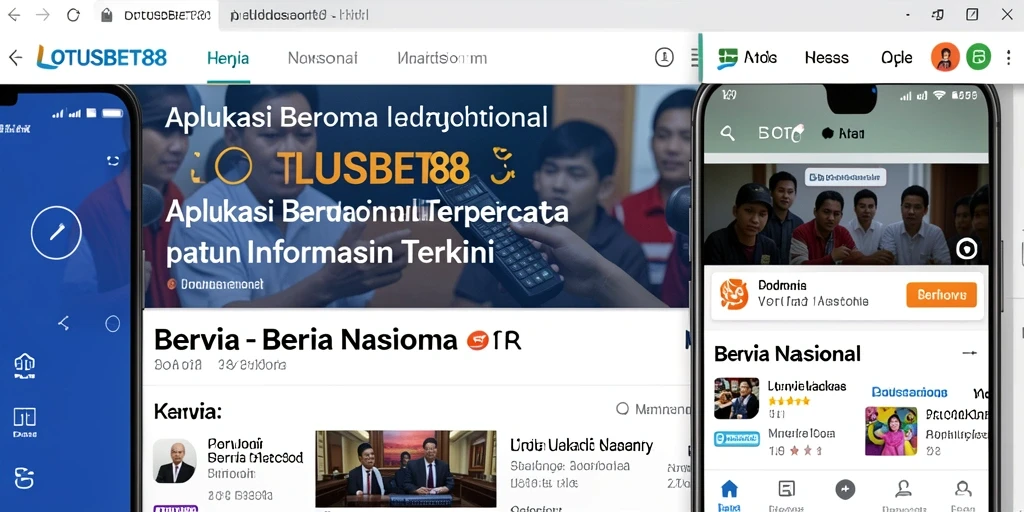Select the Mmnenc radio option
This screenshot has width=1024, height=512.
pyautogui.click(x=622, y=409)
